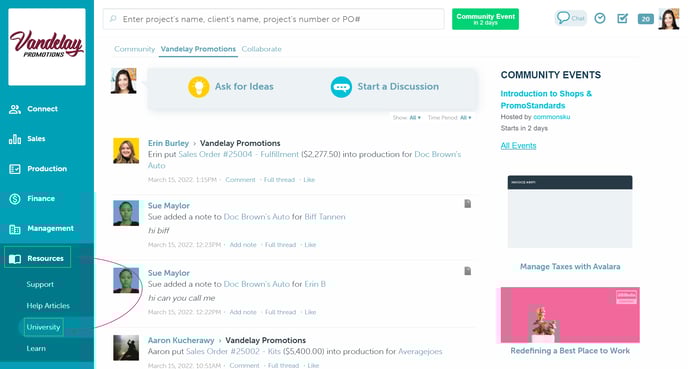Image resolution: width=688 pixels, height=369 pixels.
Task: Click the commonsku host link
Action: (552, 117)
